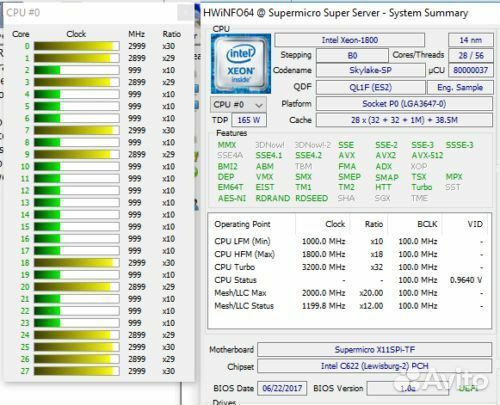Screen dimensions: 500x405
Task: Click the VMX feature label
Action: tap(264, 177)
